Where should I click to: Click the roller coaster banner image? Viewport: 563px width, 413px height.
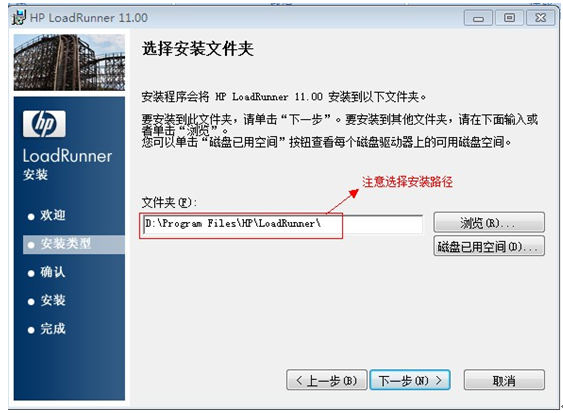coord(69,62)
